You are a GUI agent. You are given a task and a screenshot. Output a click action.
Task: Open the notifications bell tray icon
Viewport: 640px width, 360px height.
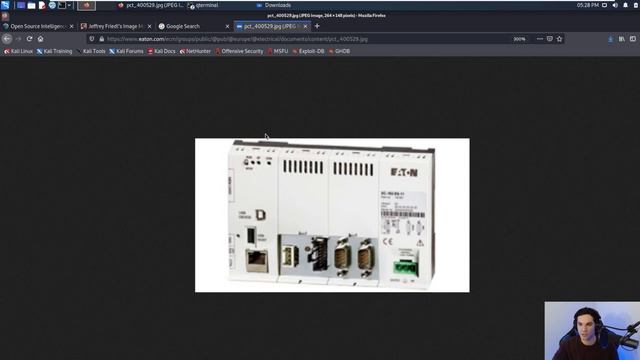[625, 5]
